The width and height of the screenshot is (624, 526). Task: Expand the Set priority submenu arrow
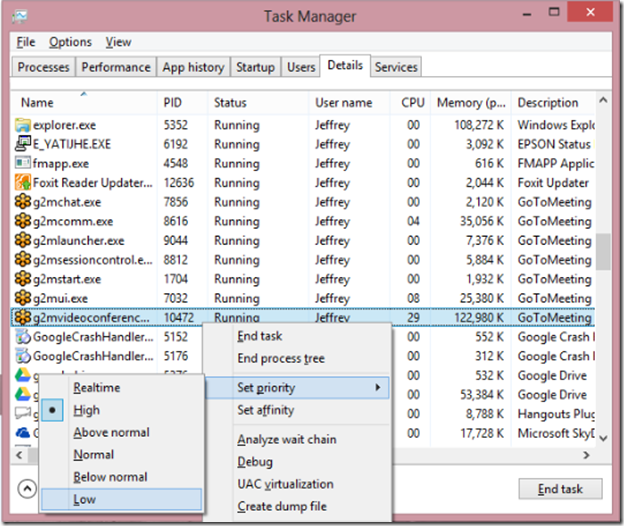pyautogui.click(x=378, y=387)
